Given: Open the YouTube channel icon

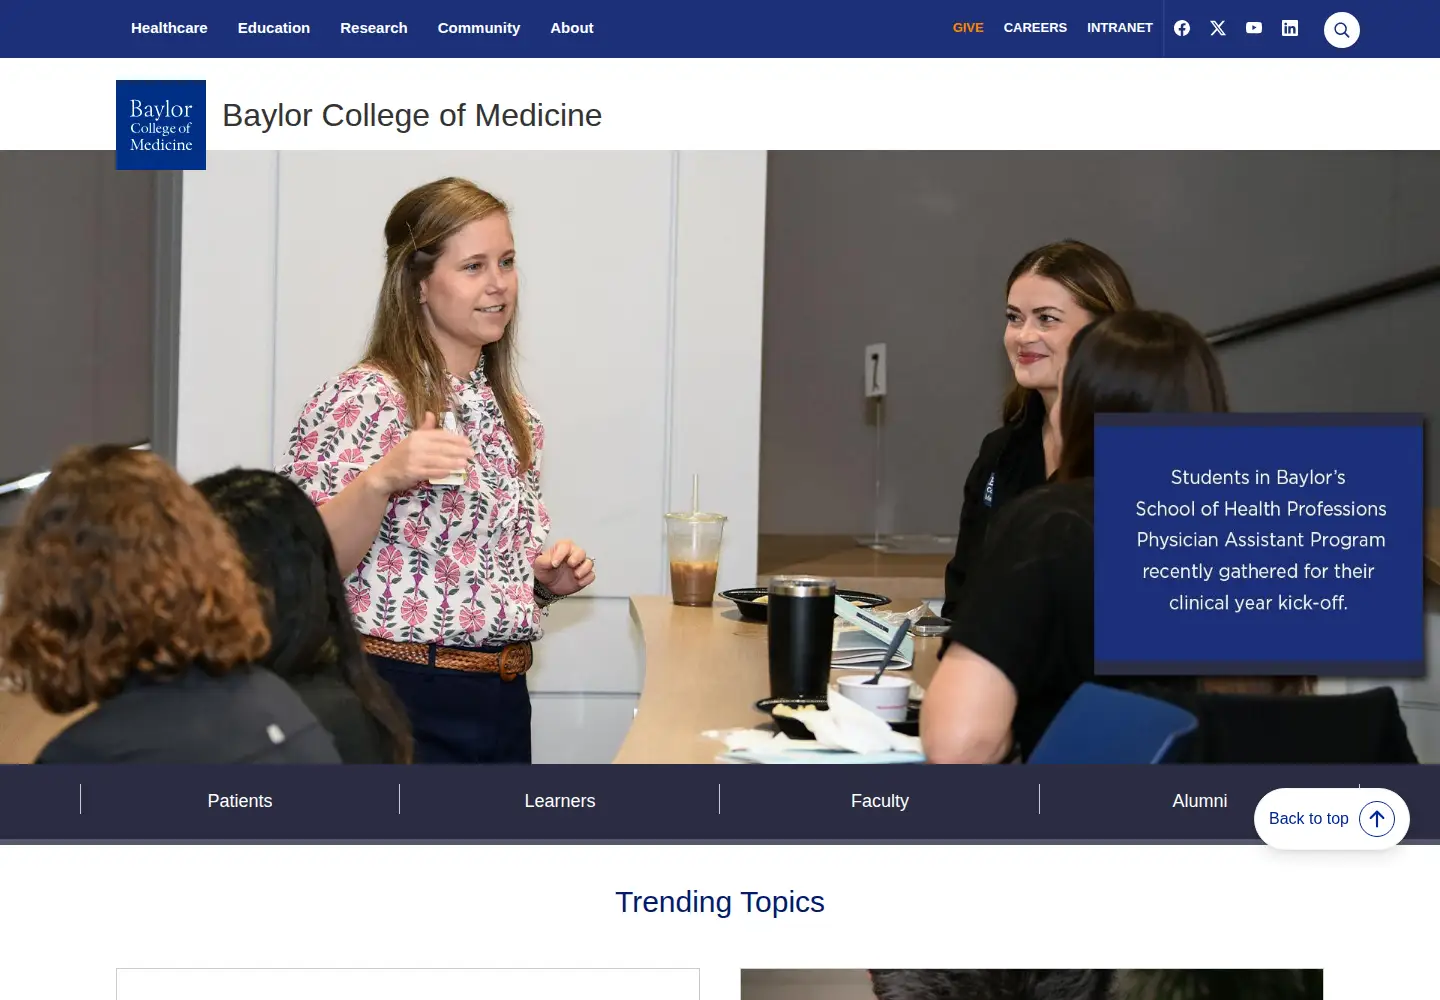Looking at the screenshot, I should (1254, 28).
